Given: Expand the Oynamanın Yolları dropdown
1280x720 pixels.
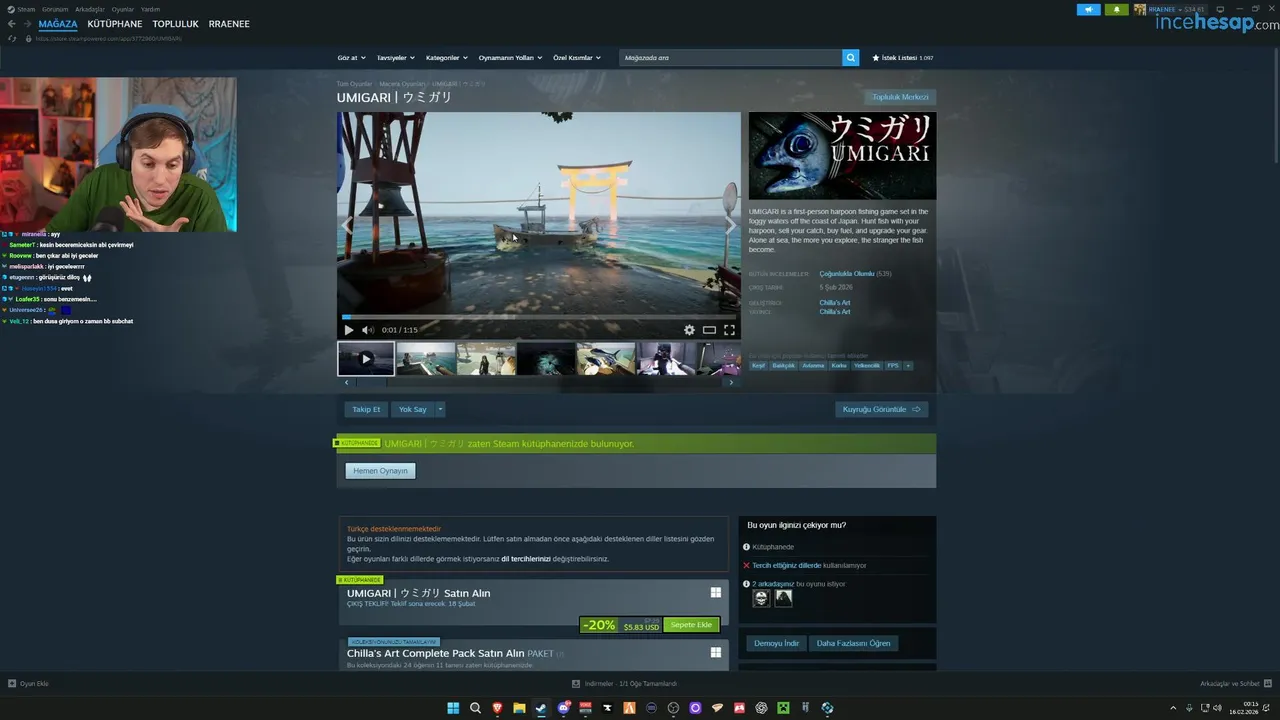Looking at the screenshot, I should click(x=510, y=58).
